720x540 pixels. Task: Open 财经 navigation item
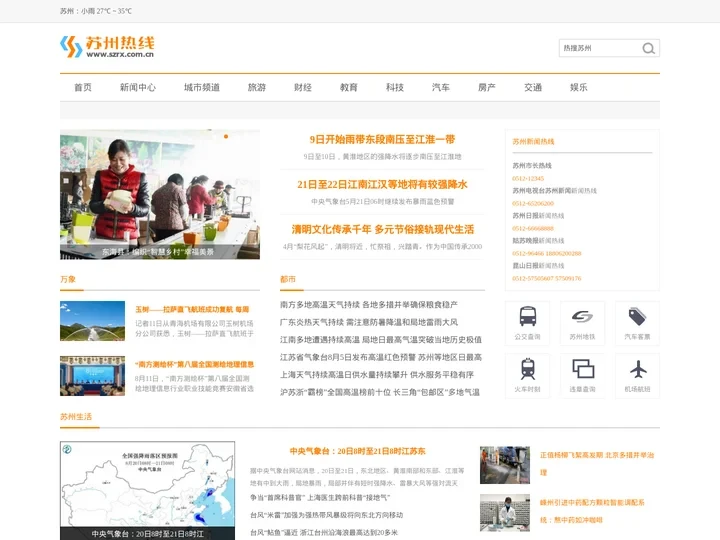303,87
